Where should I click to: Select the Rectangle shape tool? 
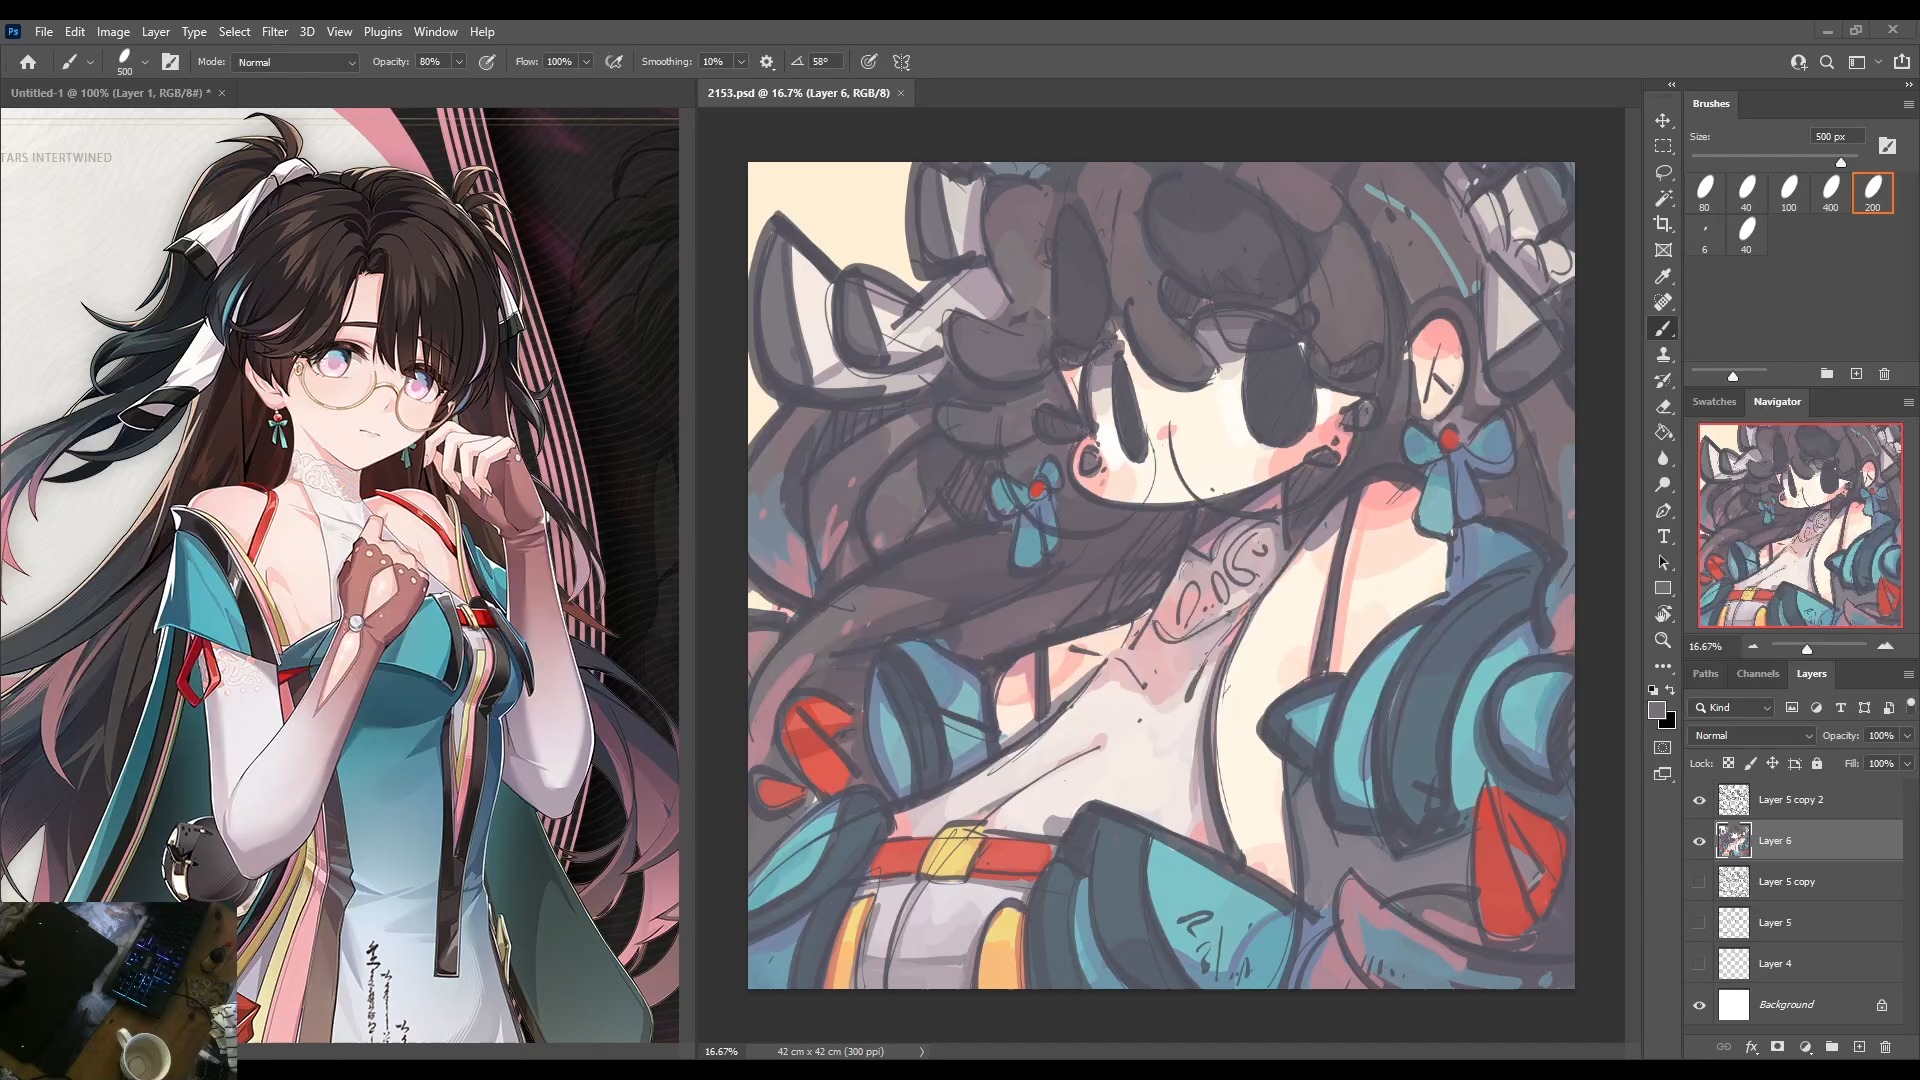tap(1663, 588)
